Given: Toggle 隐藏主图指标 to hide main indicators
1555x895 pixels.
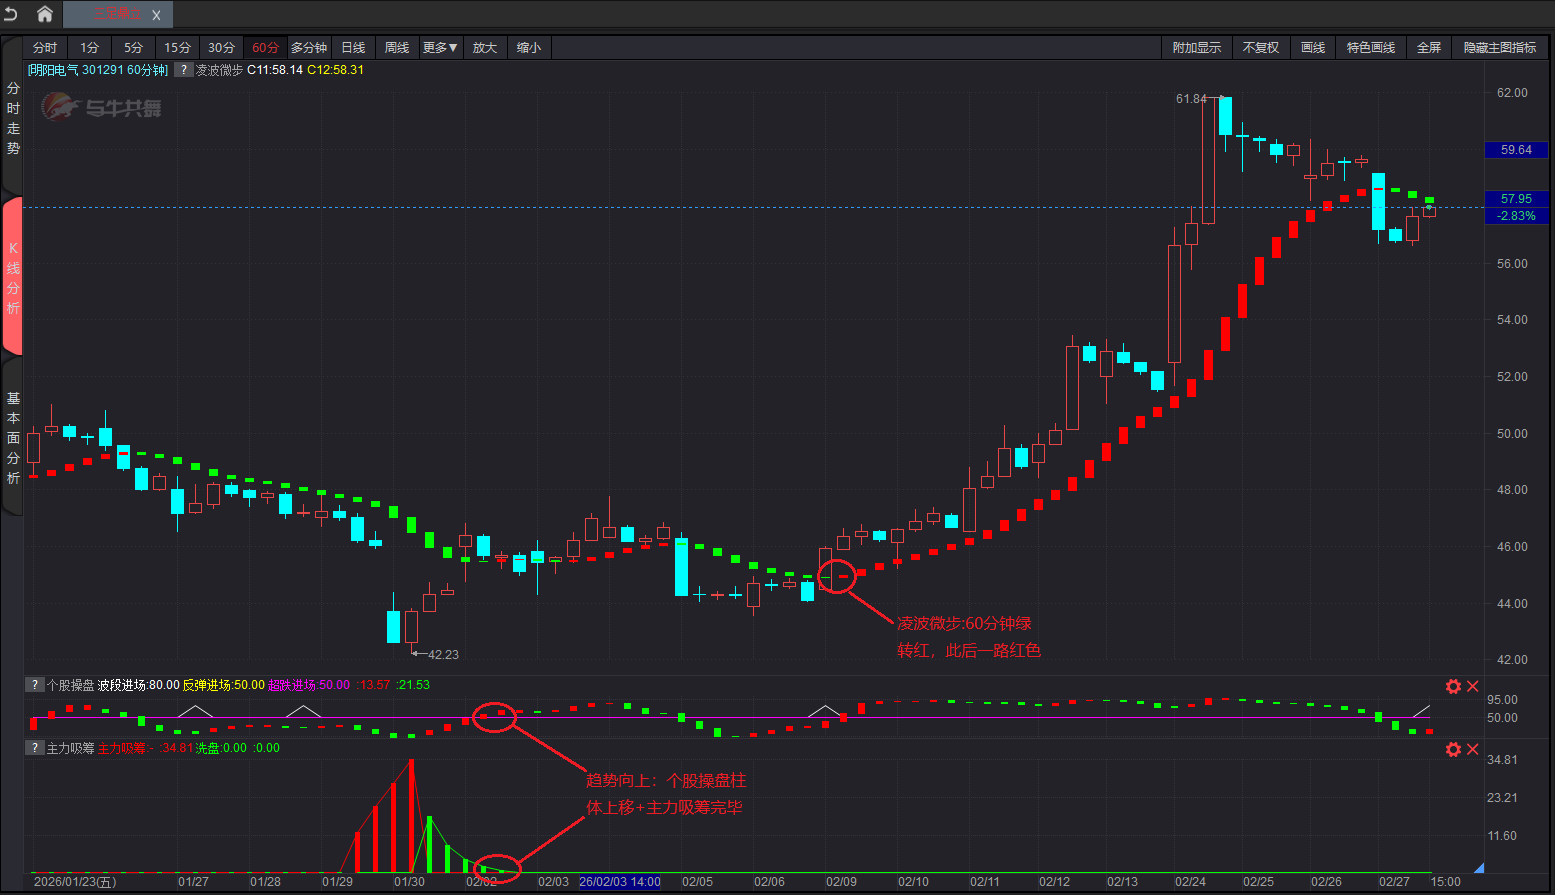Looking at the screenshot, I should click(1499, 48).
